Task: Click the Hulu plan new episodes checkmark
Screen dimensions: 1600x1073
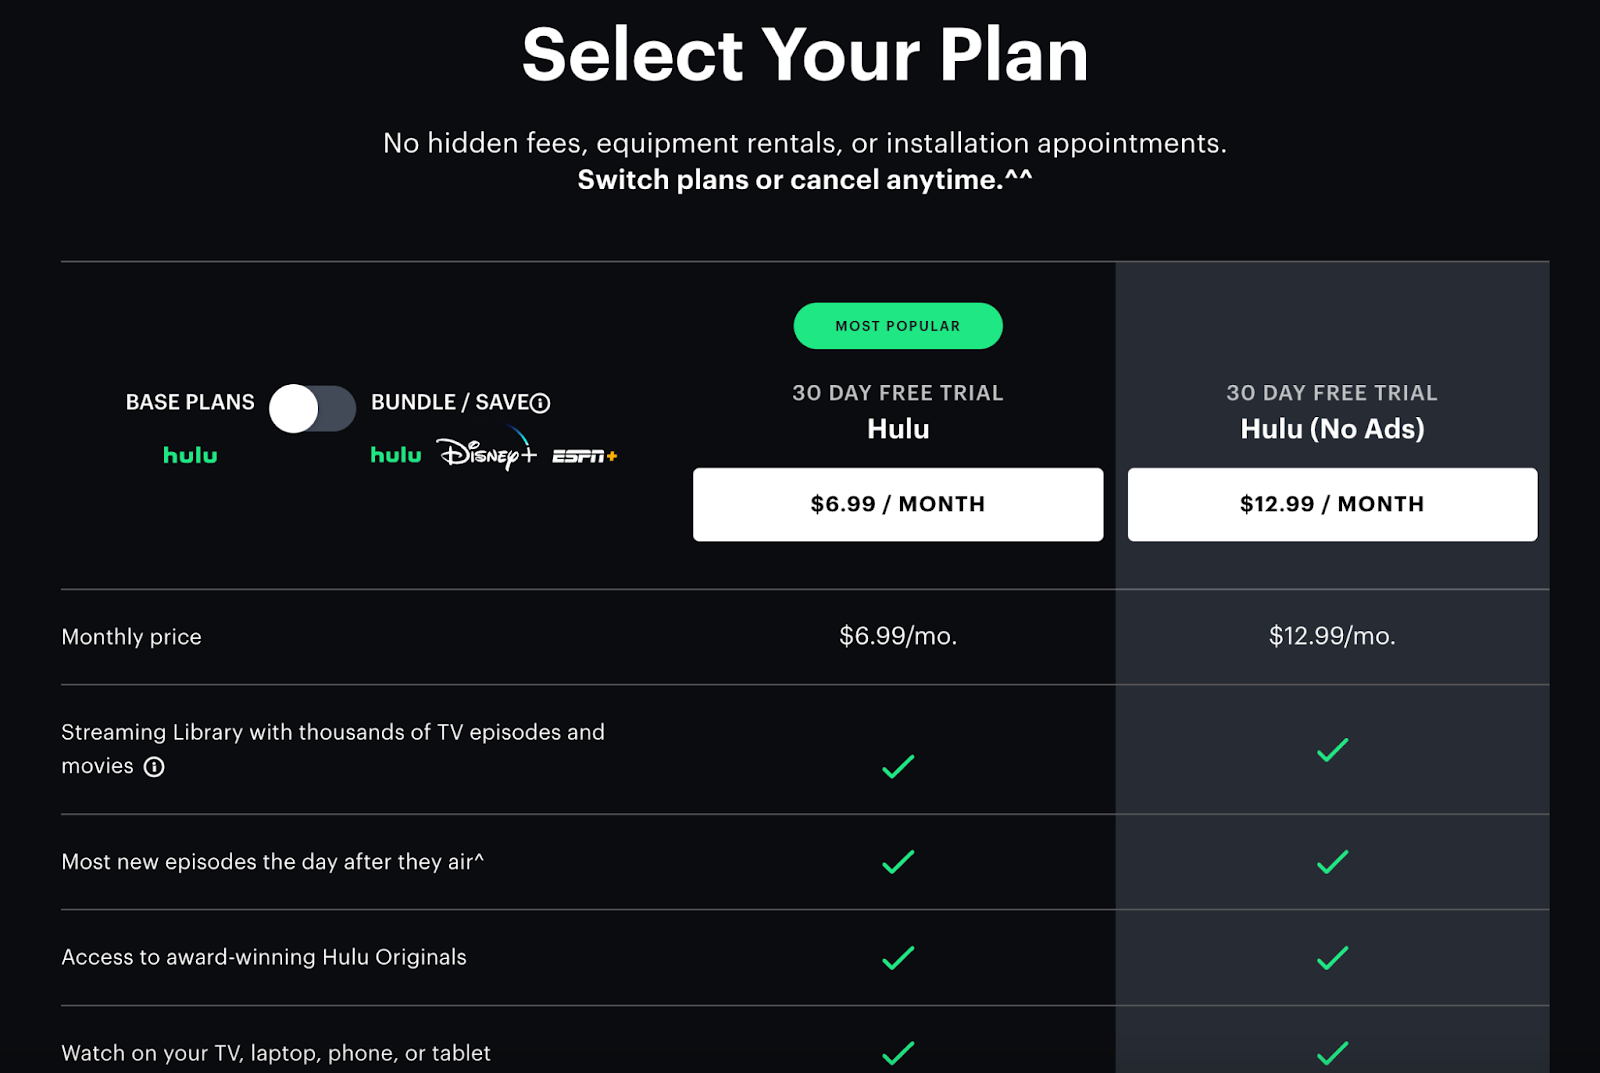Action: pyautogui.click(x=898, y=862)
